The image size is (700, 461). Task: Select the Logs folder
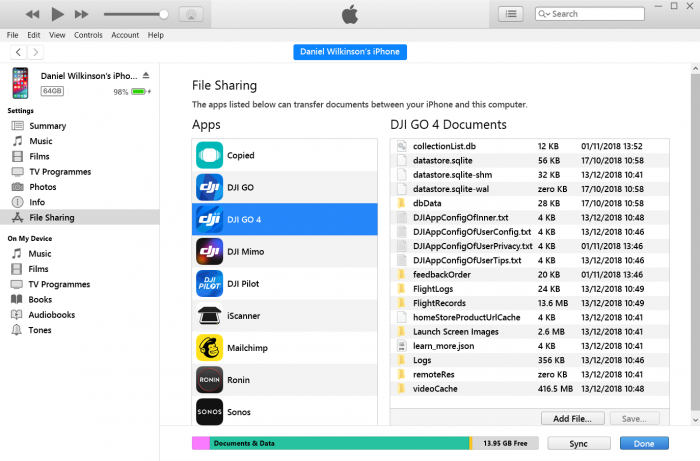pos(529,360)
